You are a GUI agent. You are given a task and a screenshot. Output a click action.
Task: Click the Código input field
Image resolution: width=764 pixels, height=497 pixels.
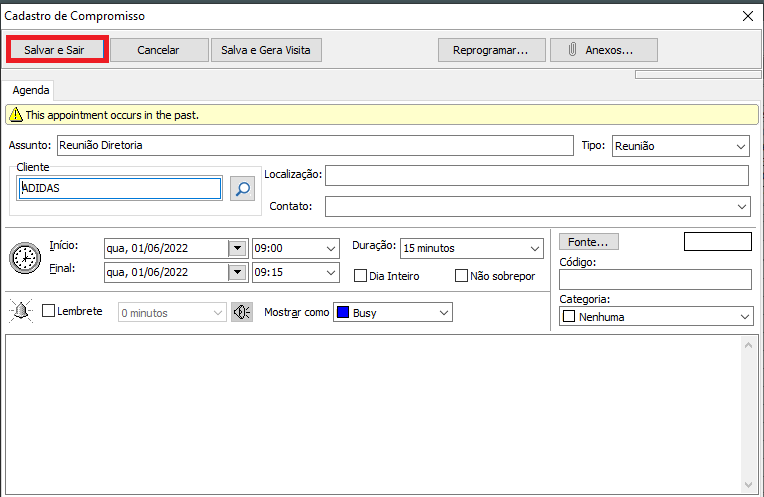pos(655,280)
